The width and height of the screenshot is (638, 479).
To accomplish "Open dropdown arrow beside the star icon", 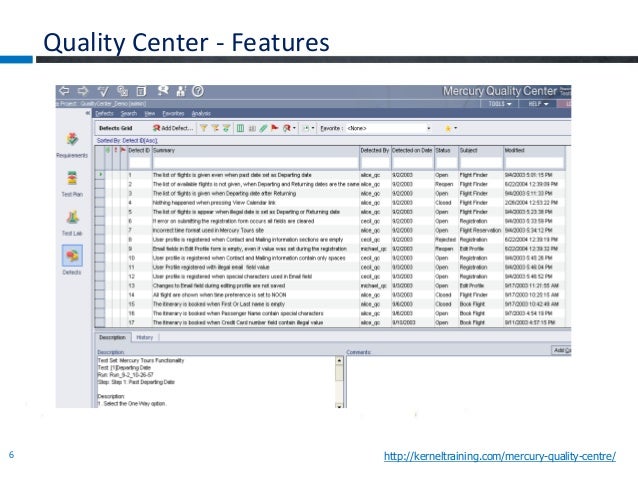I will [455, 128].
